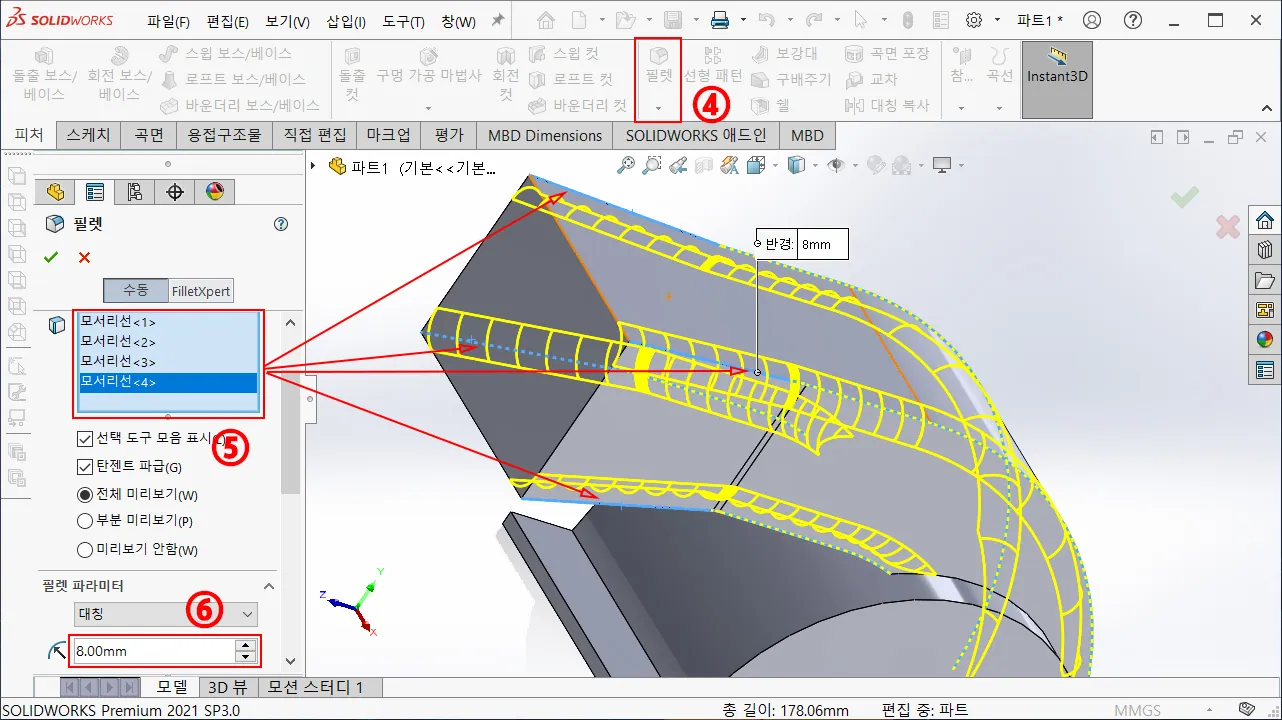Open the Design Library task pane icon
The image size is (1282, 720).
pyautogui.click(x=1265, y=250)
